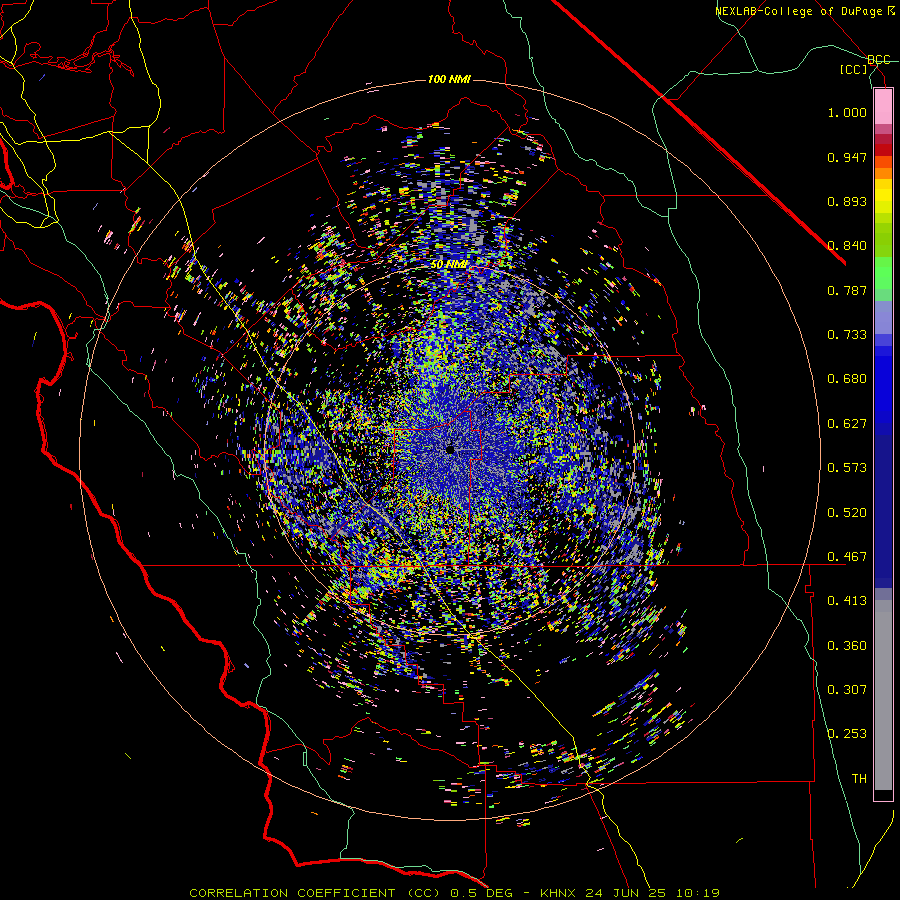Click the bright green segment of the color bar
Image resolution: width=900 pixels, height=900 pixels.
(x=883, y=273)
